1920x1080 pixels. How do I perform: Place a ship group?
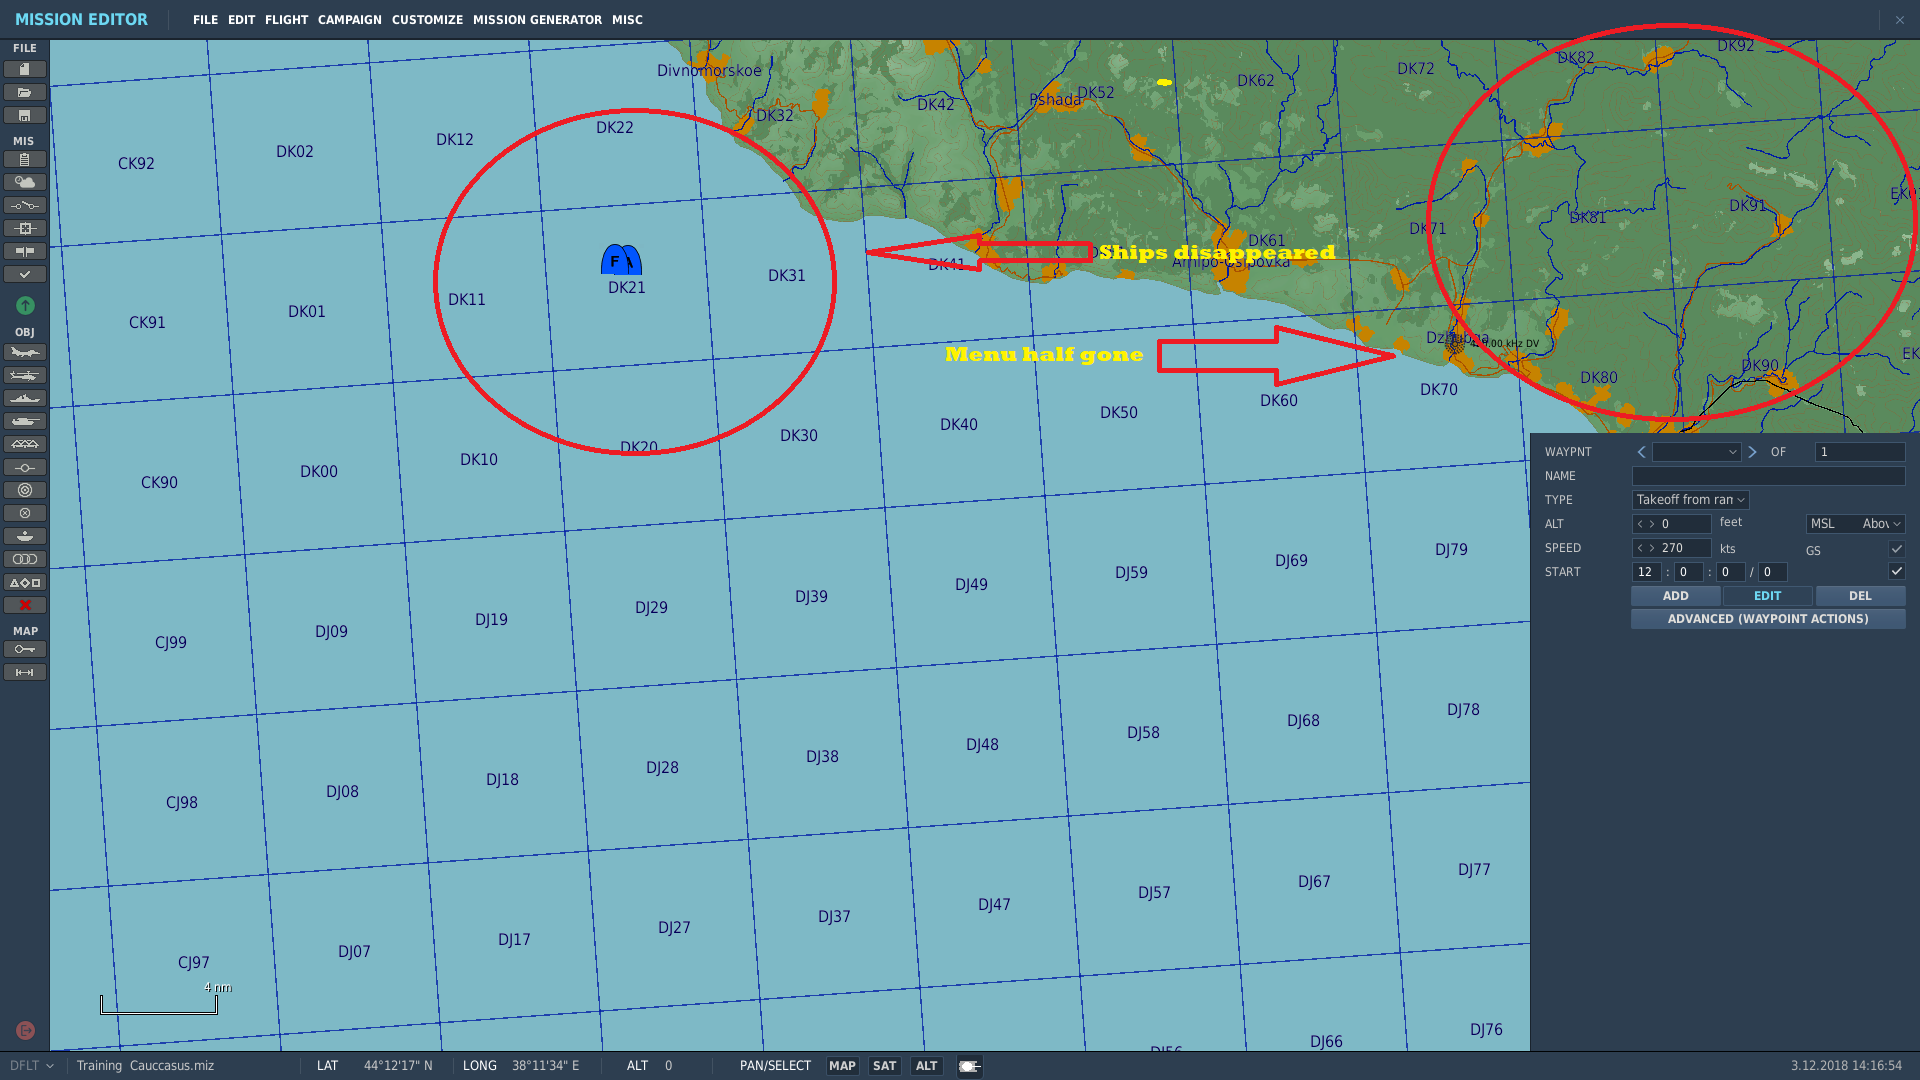(x=25, y=398)
